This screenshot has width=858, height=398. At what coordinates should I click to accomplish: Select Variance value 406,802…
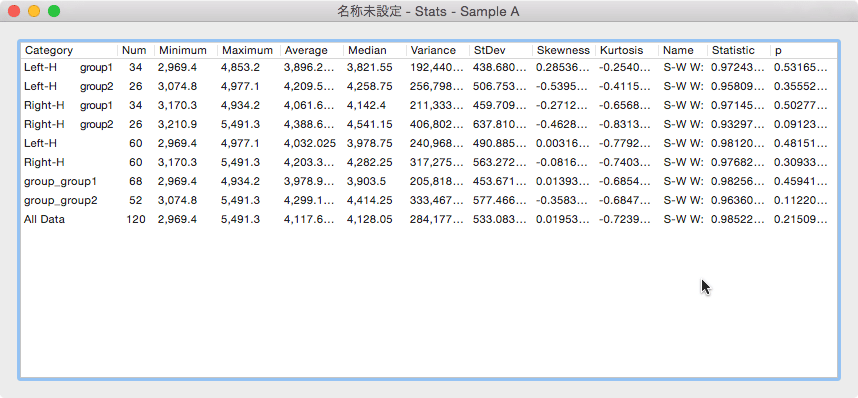(437, 124)
